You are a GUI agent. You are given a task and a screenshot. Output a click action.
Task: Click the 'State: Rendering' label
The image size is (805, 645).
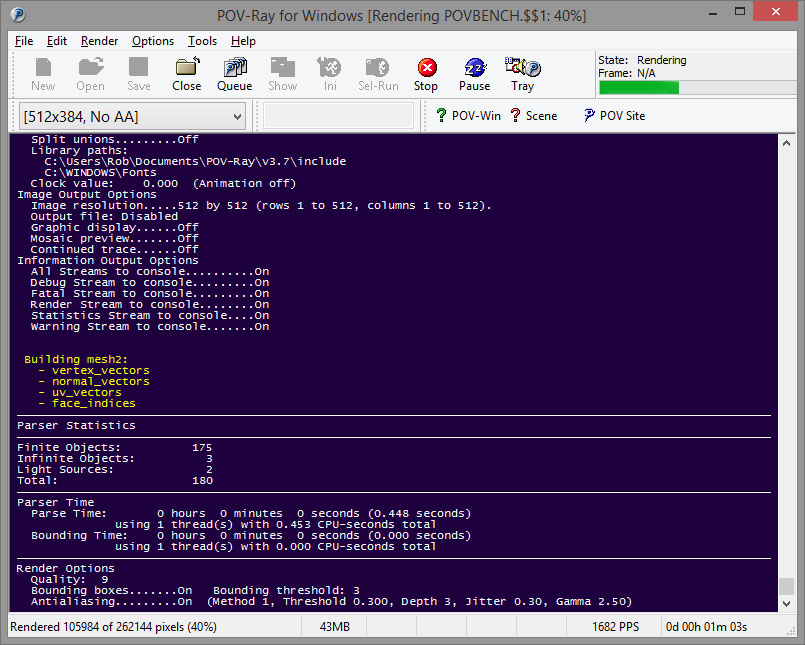coord(642,60)
